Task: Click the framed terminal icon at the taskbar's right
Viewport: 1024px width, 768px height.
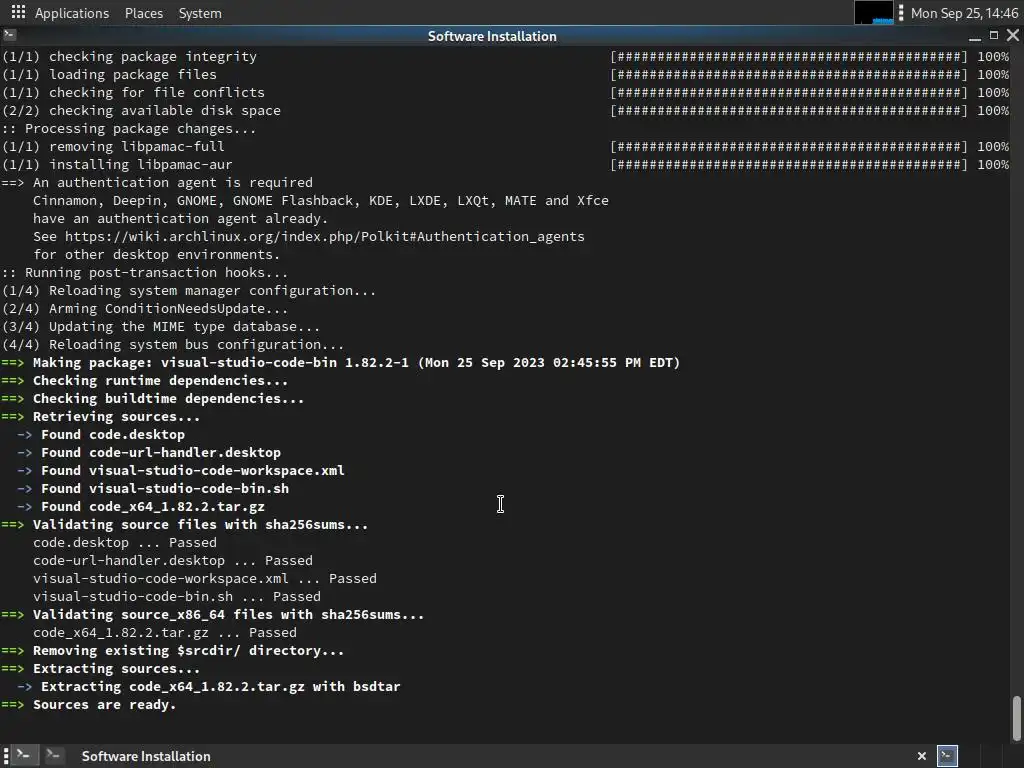Action: click(x=948, y=756)
